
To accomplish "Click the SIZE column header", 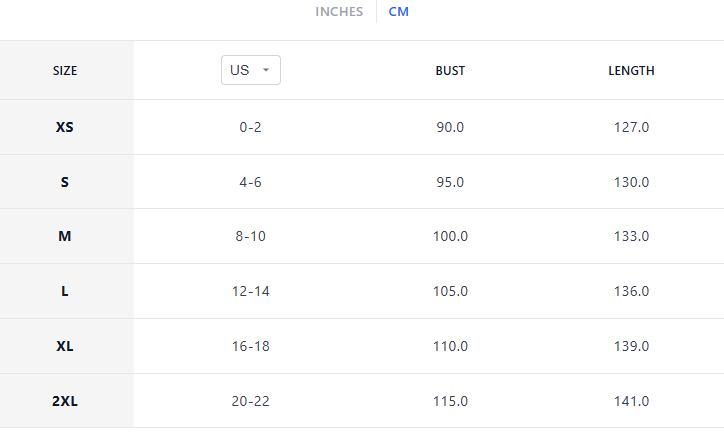I will [65, 71].
